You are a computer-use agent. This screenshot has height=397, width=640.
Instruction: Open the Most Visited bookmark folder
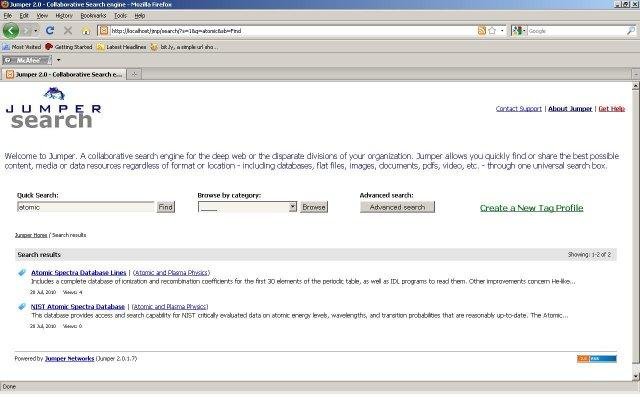(x=22, y=47)
